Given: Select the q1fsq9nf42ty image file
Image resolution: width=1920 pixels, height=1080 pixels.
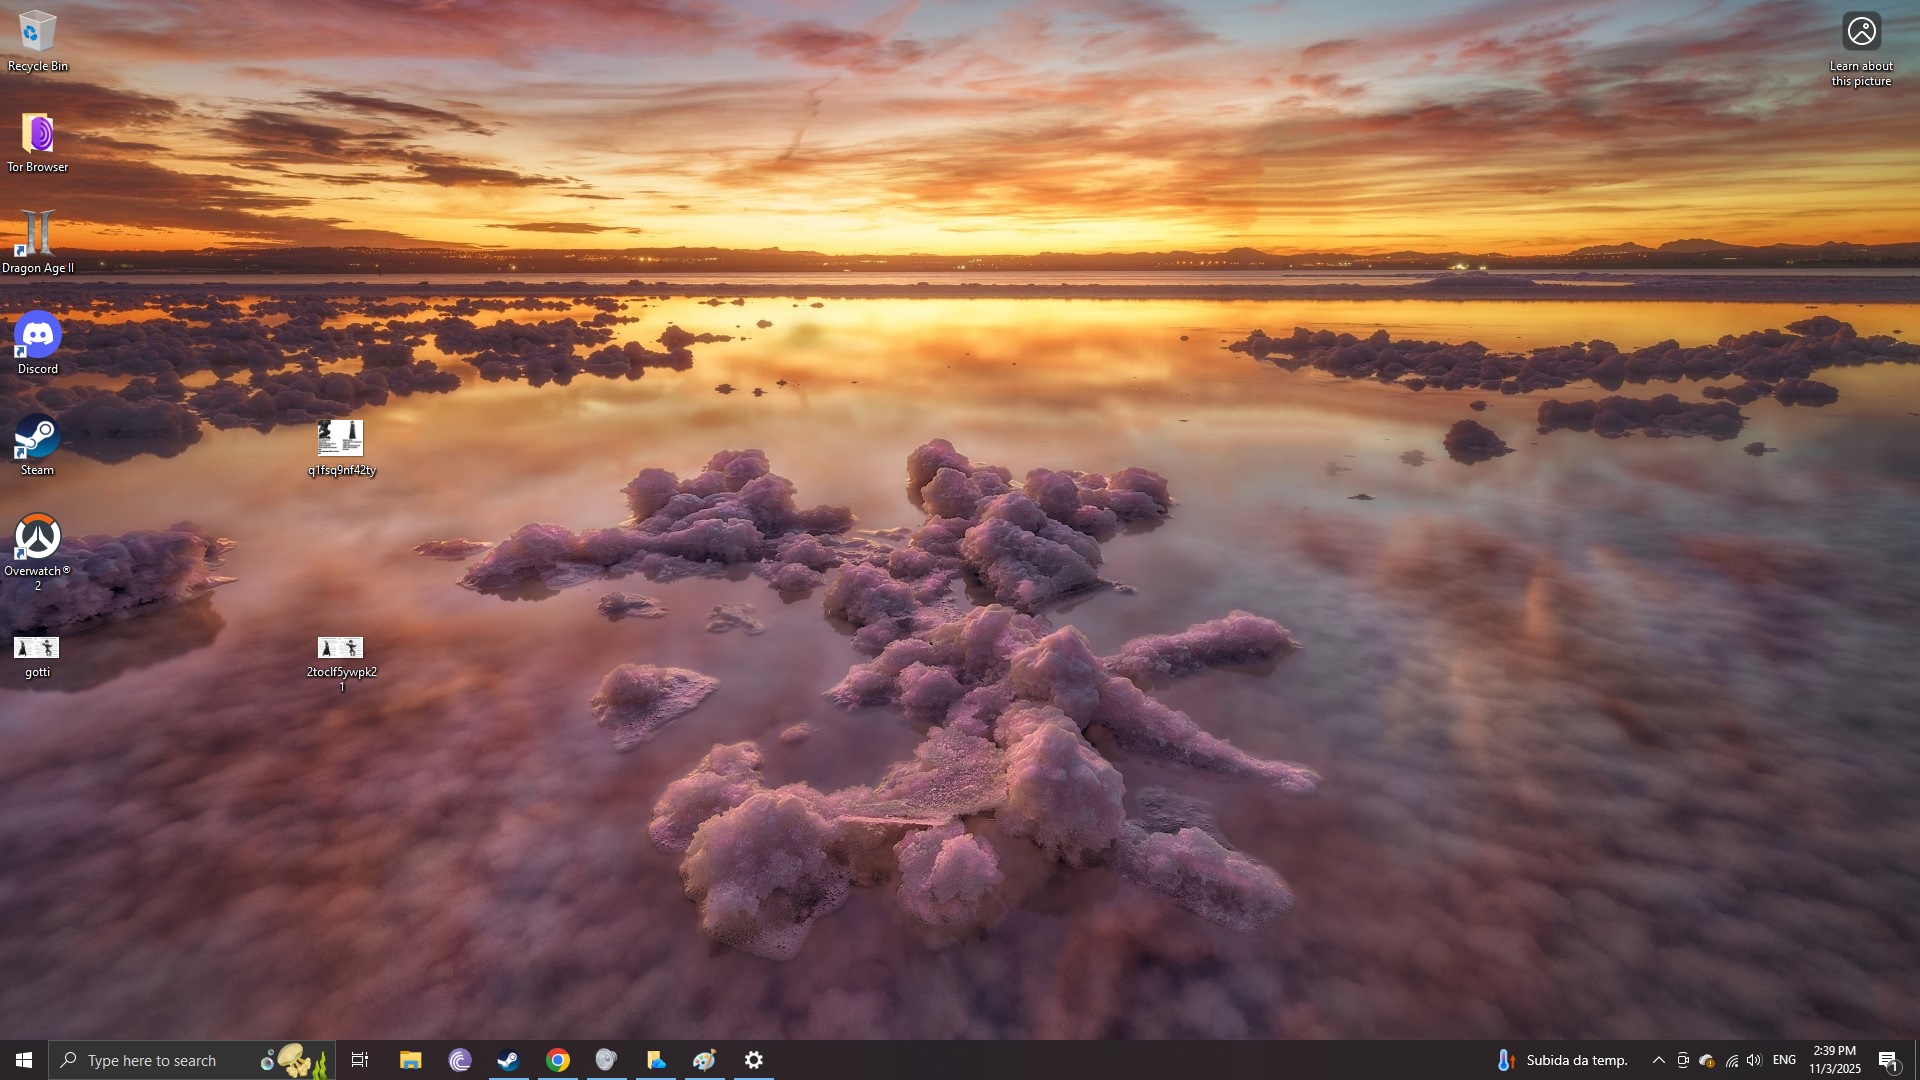Looking at the screenshot, I should (340, 446).
